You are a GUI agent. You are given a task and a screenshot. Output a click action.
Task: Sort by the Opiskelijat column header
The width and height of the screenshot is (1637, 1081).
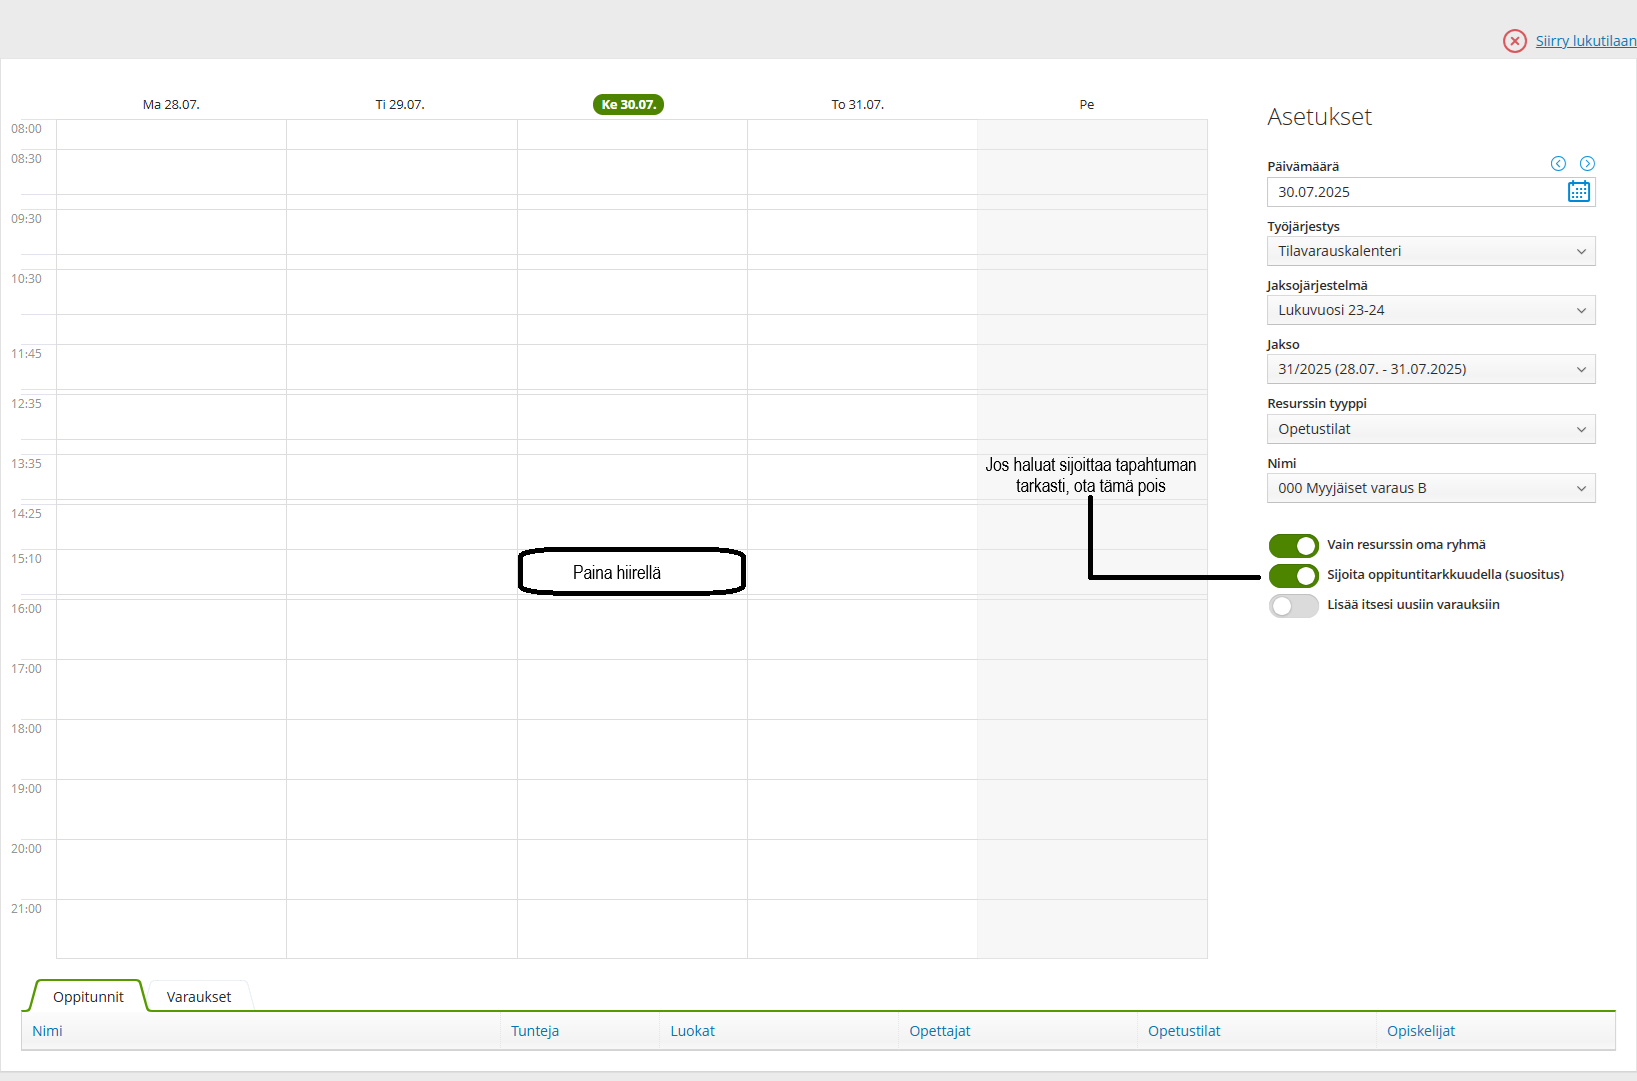(x=1420, y=1031)
